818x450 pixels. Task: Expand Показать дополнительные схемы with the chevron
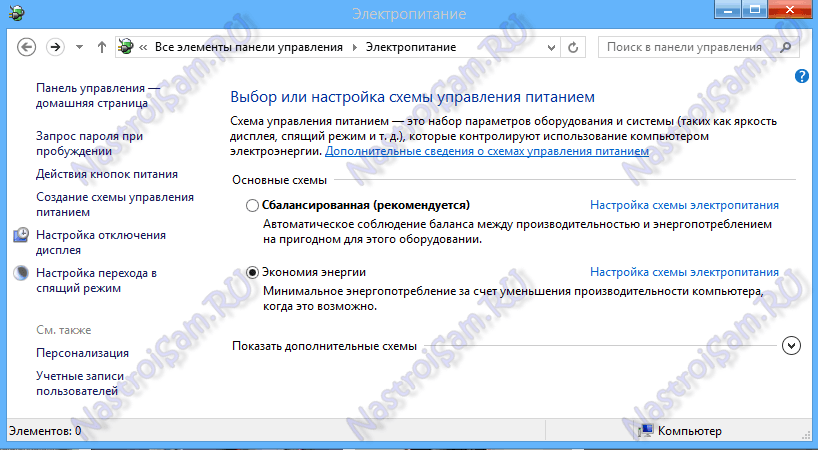(792, 345)
